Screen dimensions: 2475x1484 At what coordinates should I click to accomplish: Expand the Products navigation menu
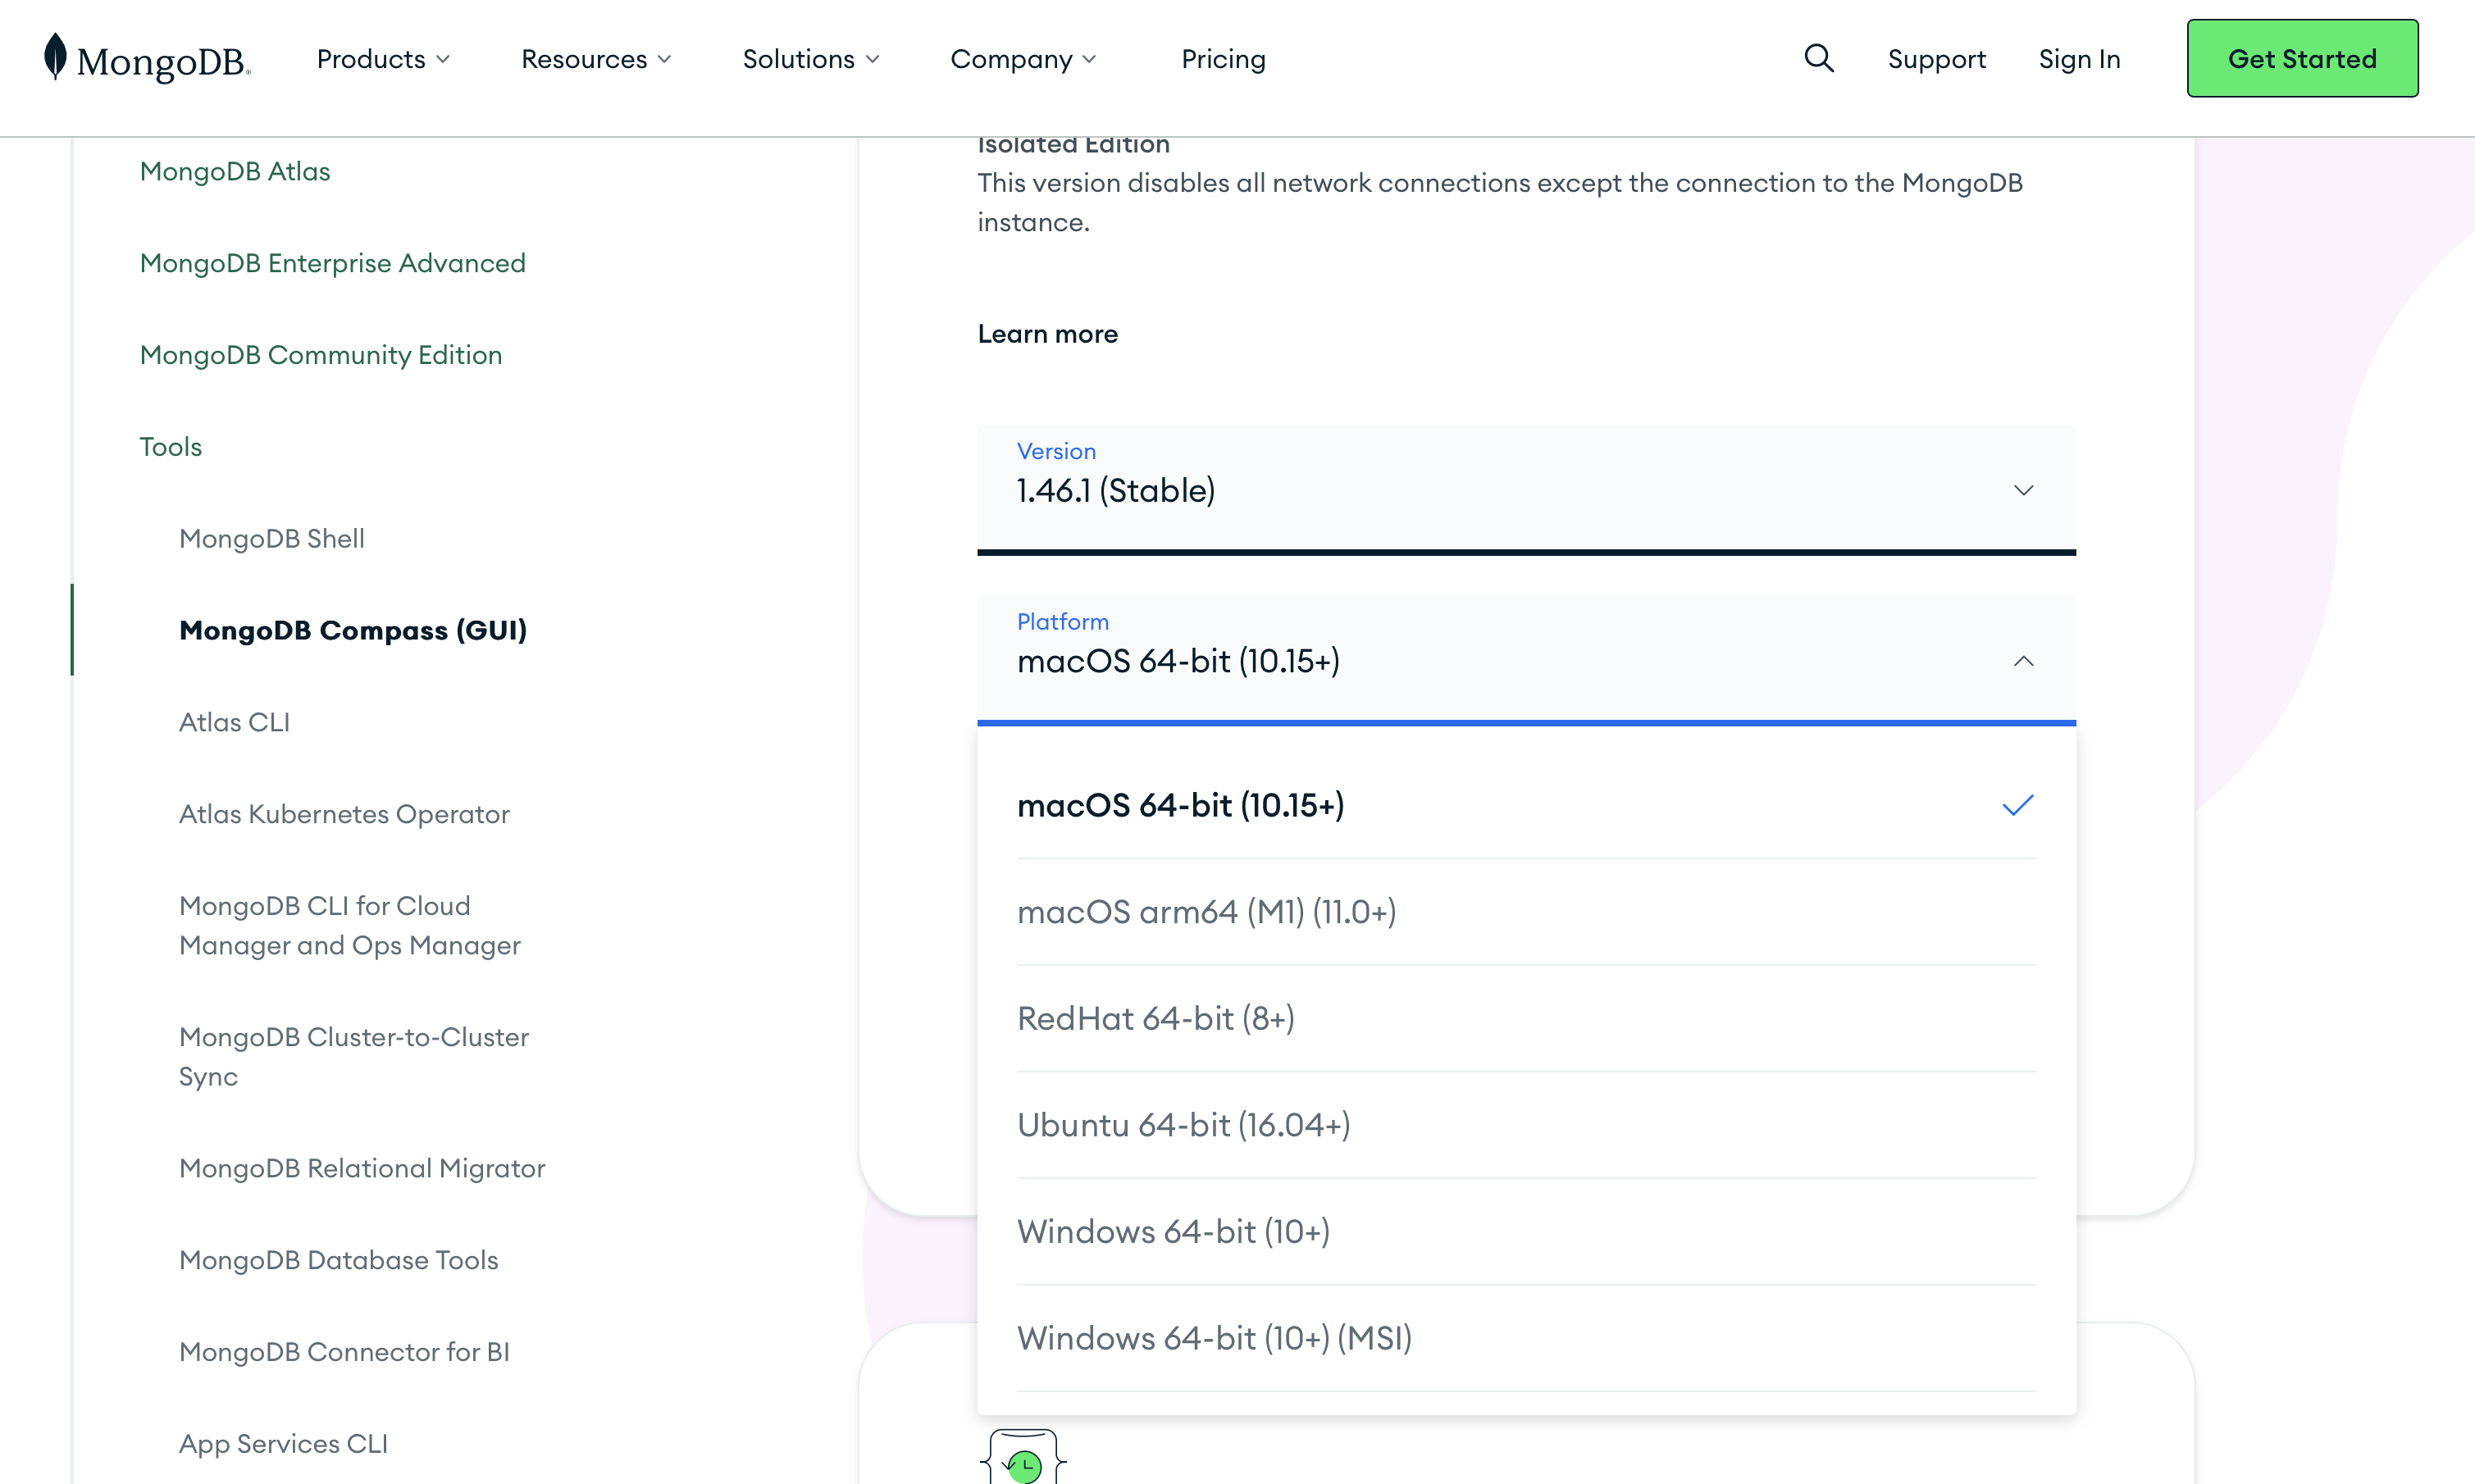(383, 58)
